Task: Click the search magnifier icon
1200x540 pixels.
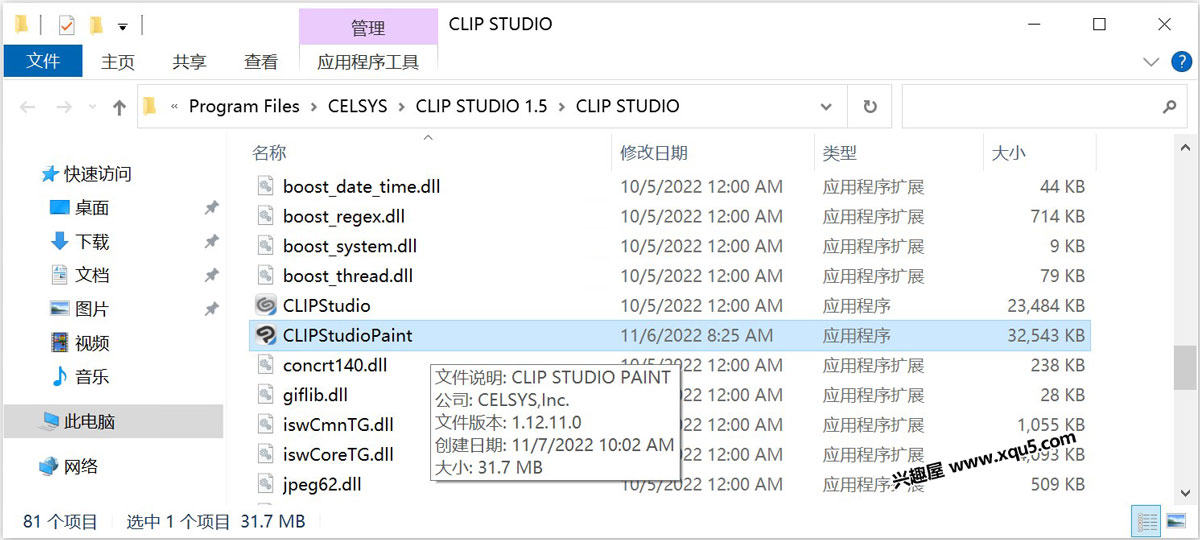Action: (x=1169, y=107)
